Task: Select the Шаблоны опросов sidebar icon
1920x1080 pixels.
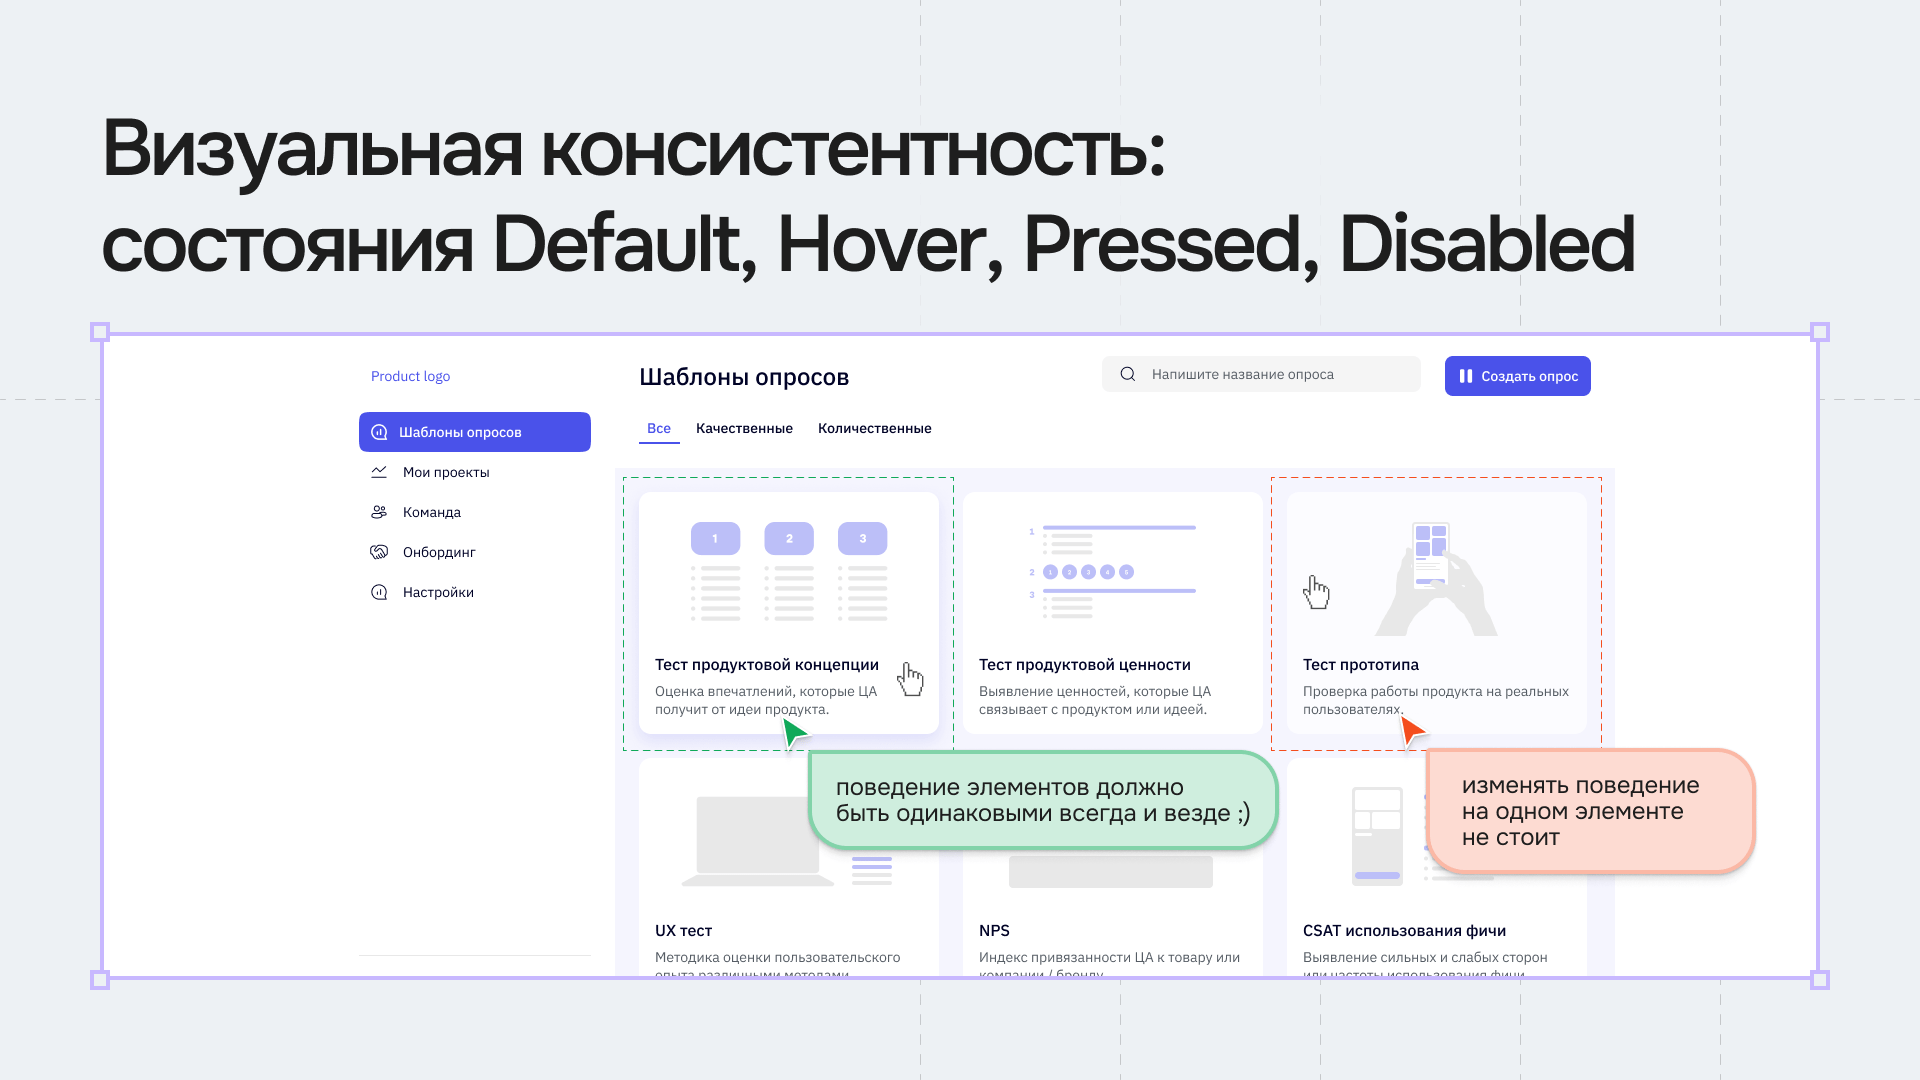Action: [x=378, y=432]
